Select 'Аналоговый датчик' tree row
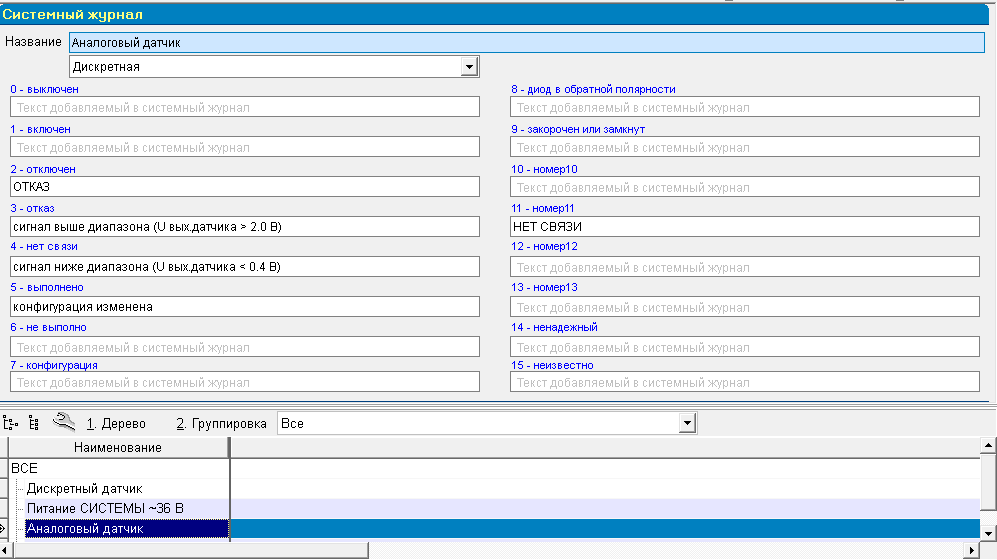 (x=85, y=529)
